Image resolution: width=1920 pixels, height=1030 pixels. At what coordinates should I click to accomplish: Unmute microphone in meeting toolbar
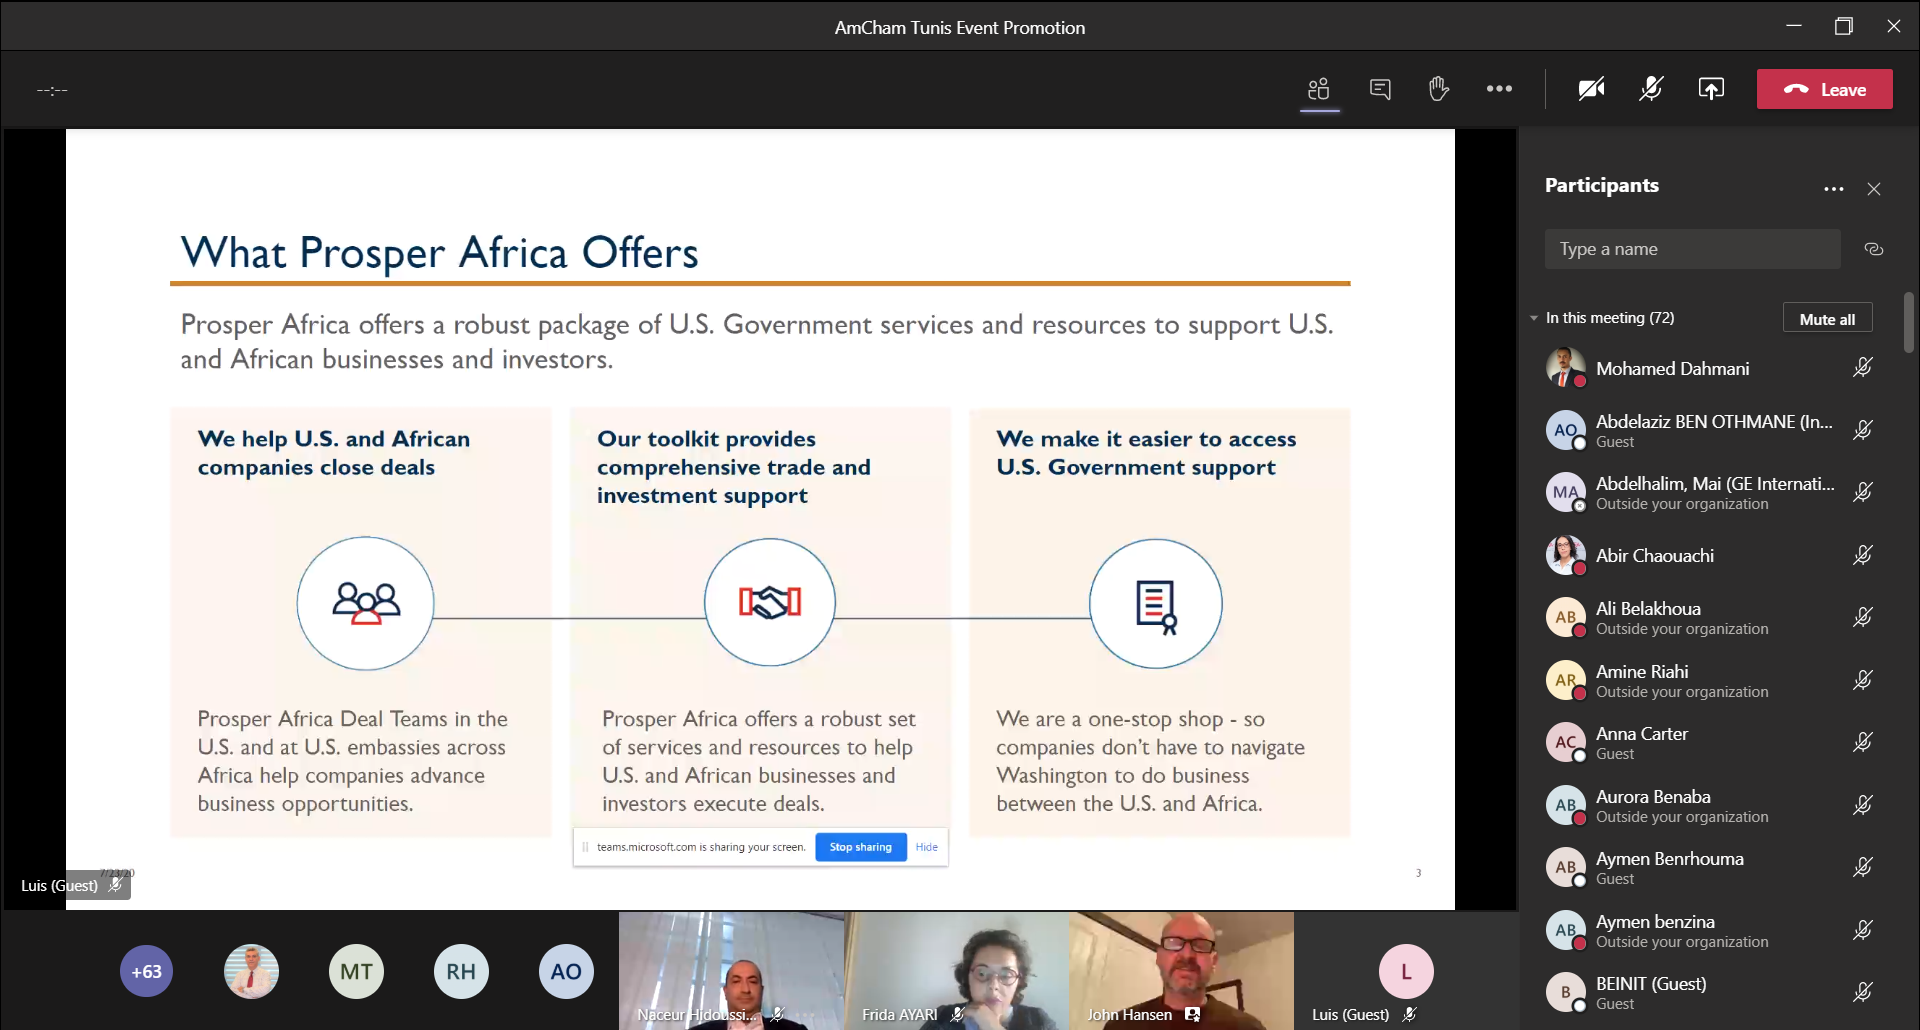coord(1651,89)
